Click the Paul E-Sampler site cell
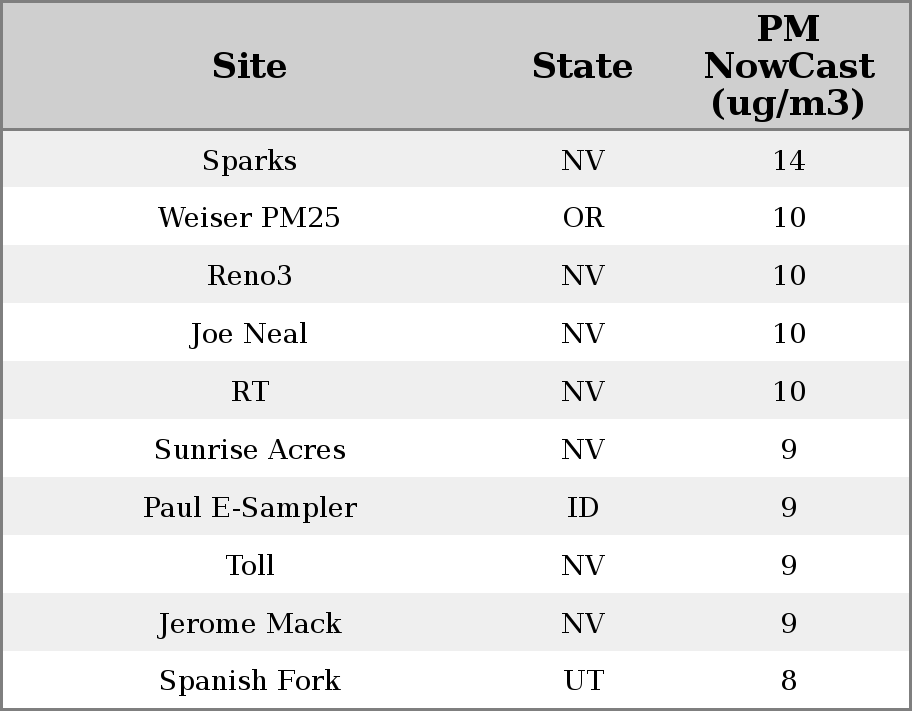The image size is (912, 711). [250, 508]
